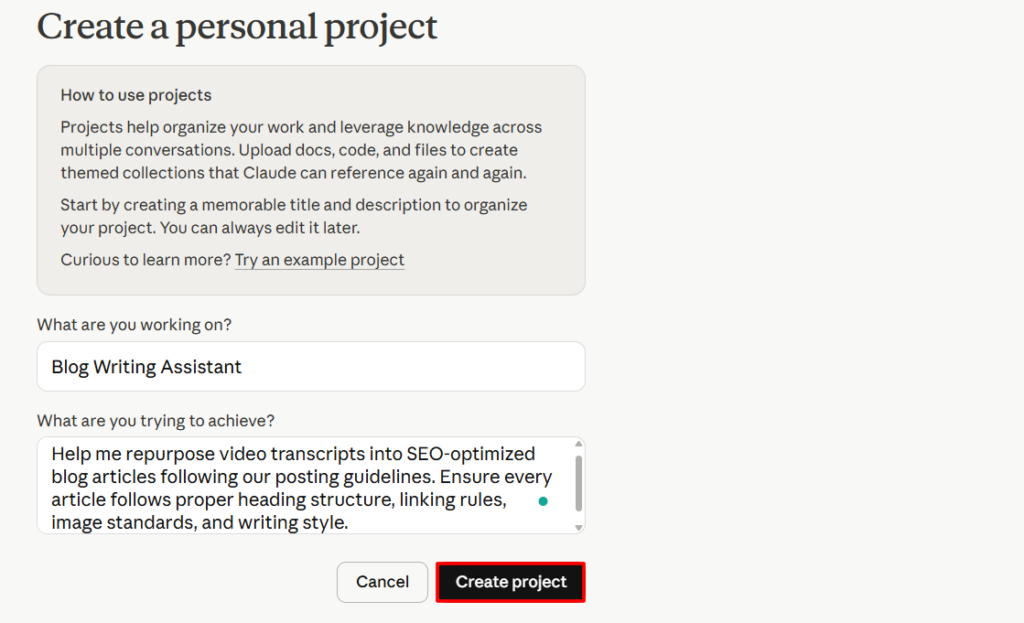Click the "How to use projects" title
This screenshot has height=623, width=1024.
click(136, 96)
